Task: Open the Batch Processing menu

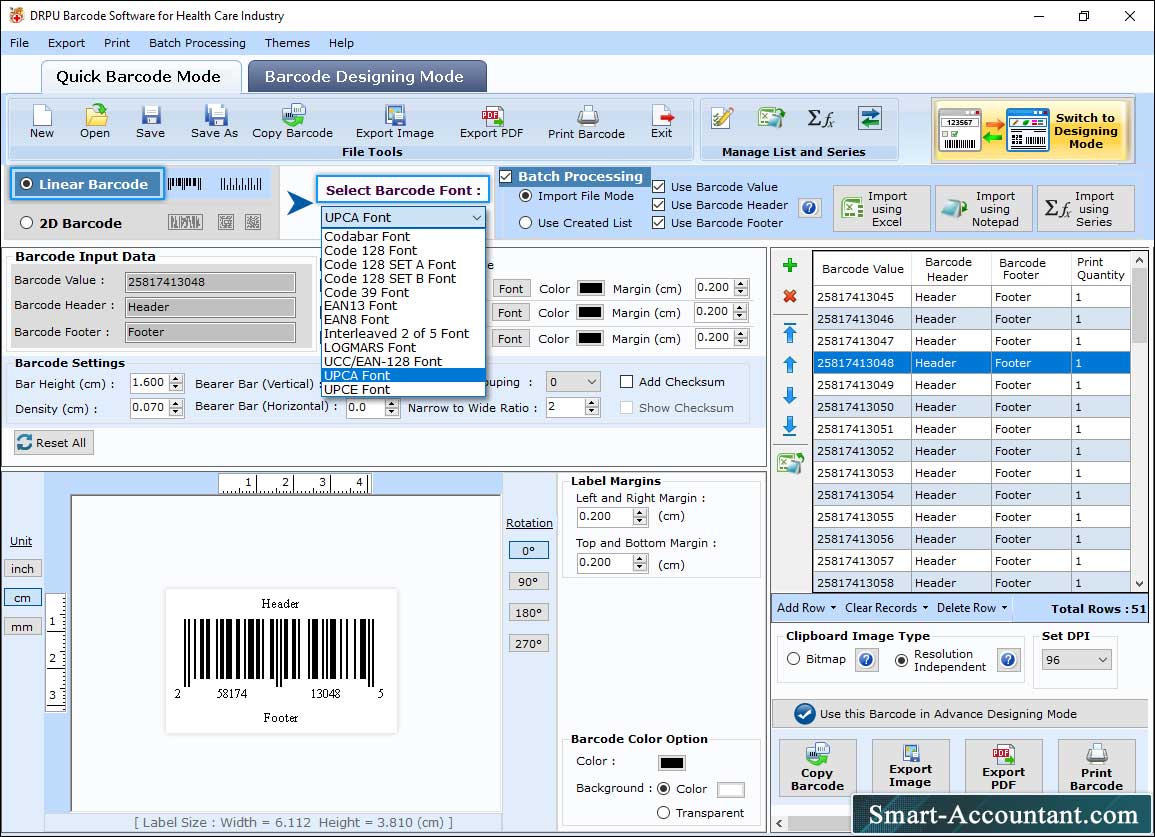Action: pos(197,43)
